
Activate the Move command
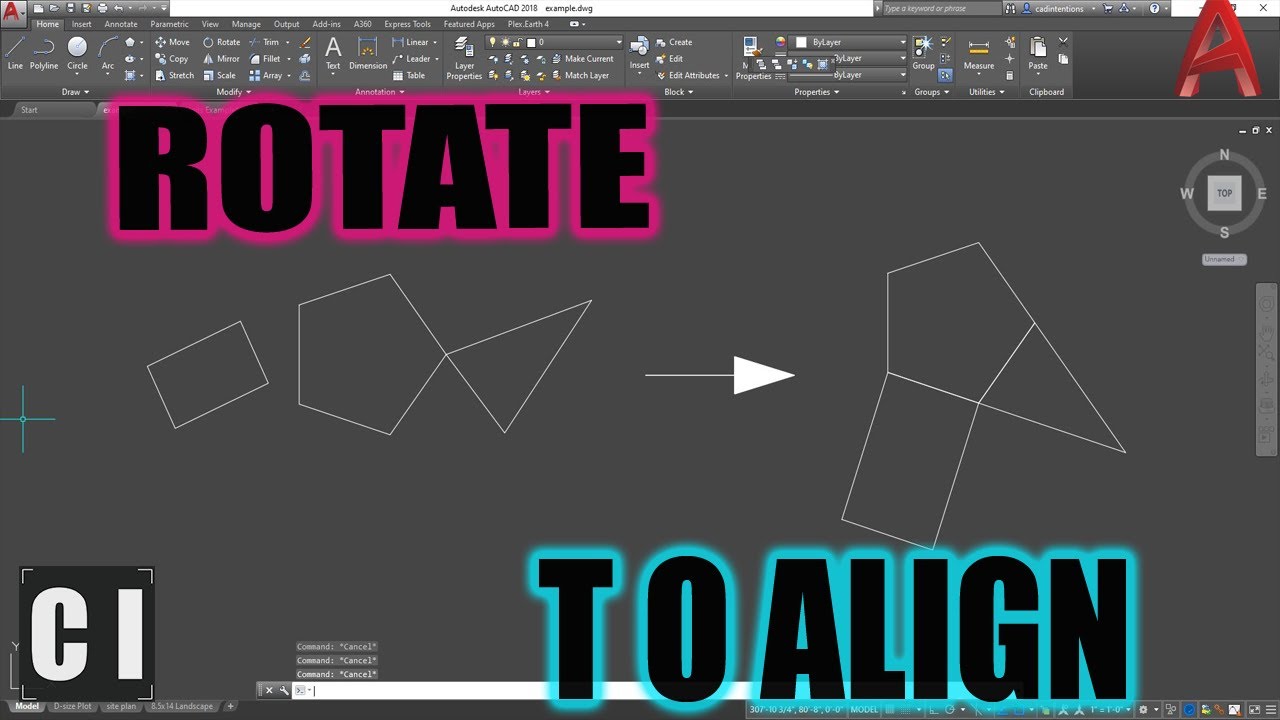click(x=172, y=42)
